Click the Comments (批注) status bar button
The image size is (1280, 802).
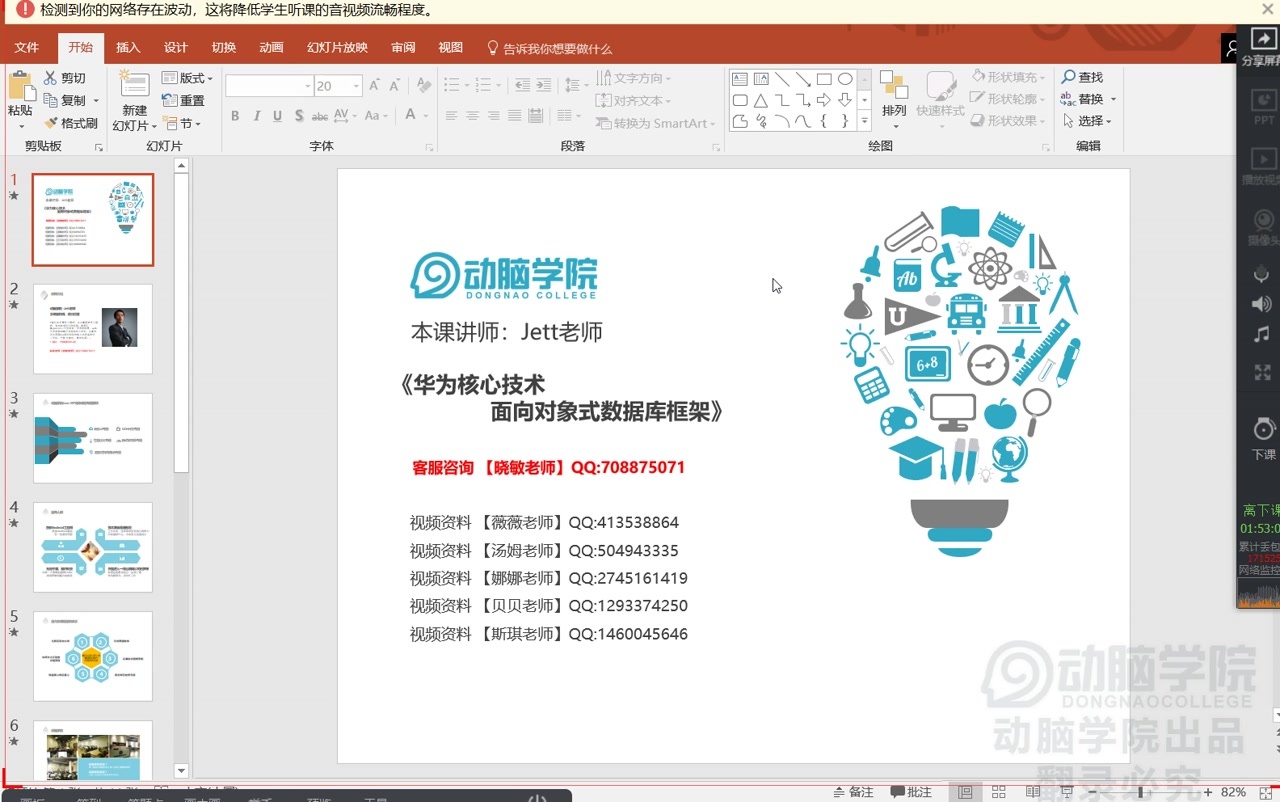coord(911,792)
